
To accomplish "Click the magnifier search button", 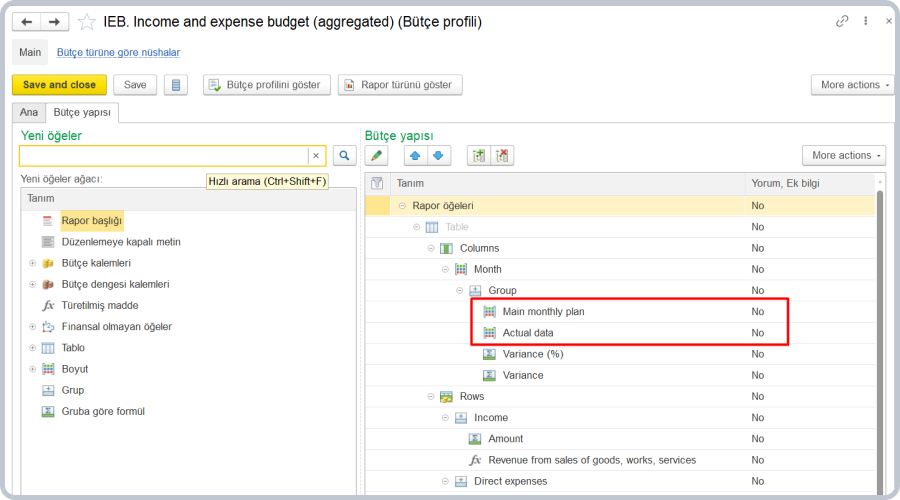I will click(344, 155).
